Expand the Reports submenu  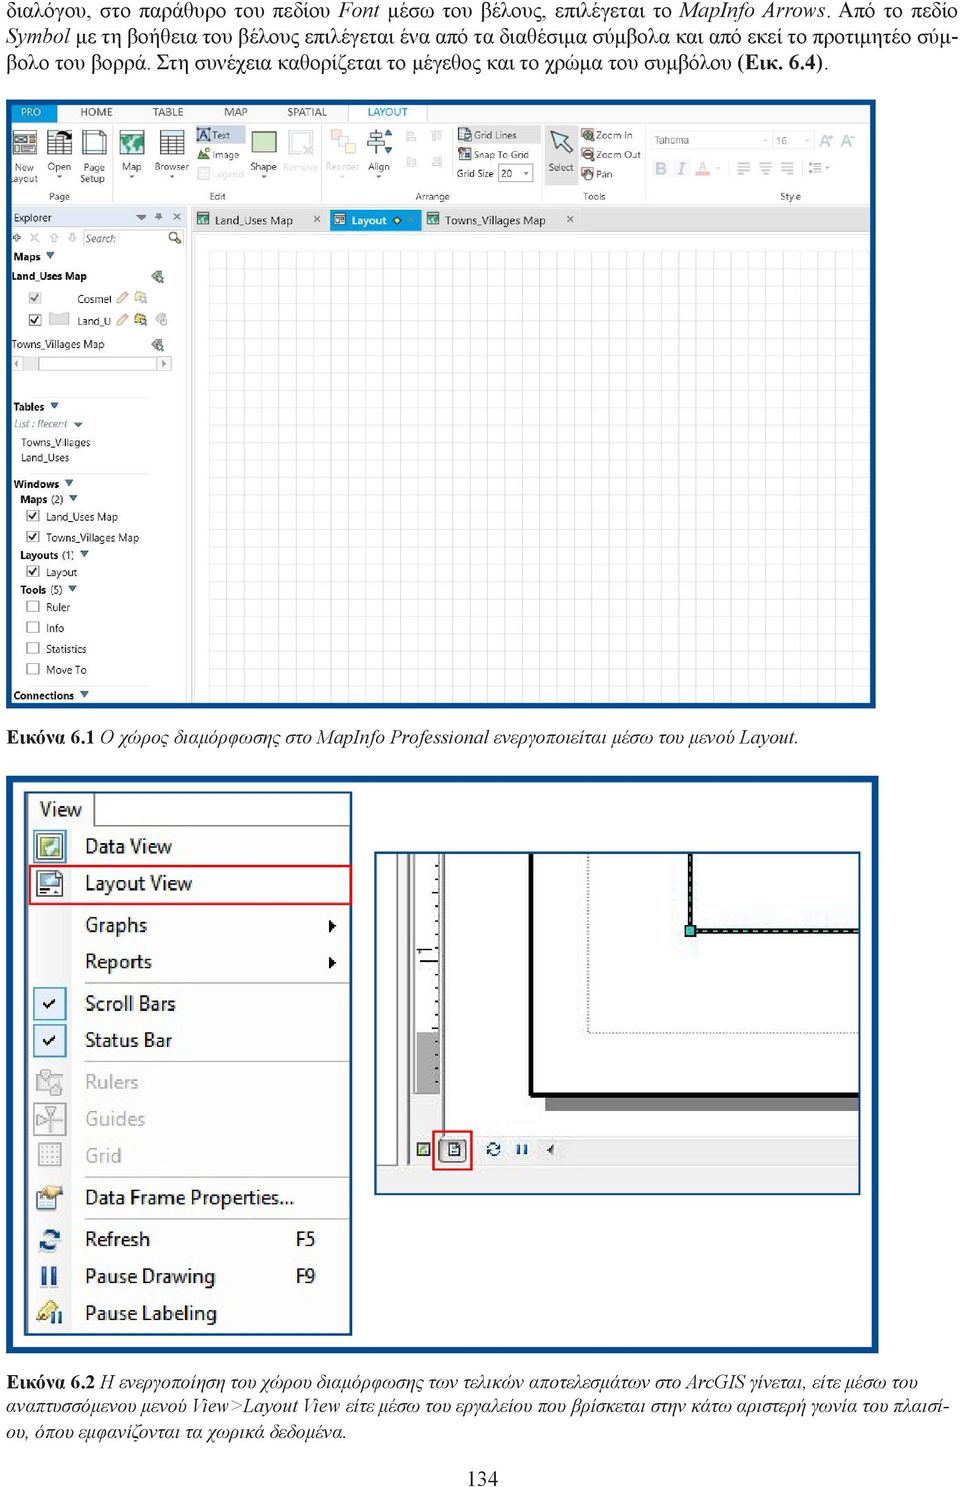pyautogui.click(x=332, y=963)
